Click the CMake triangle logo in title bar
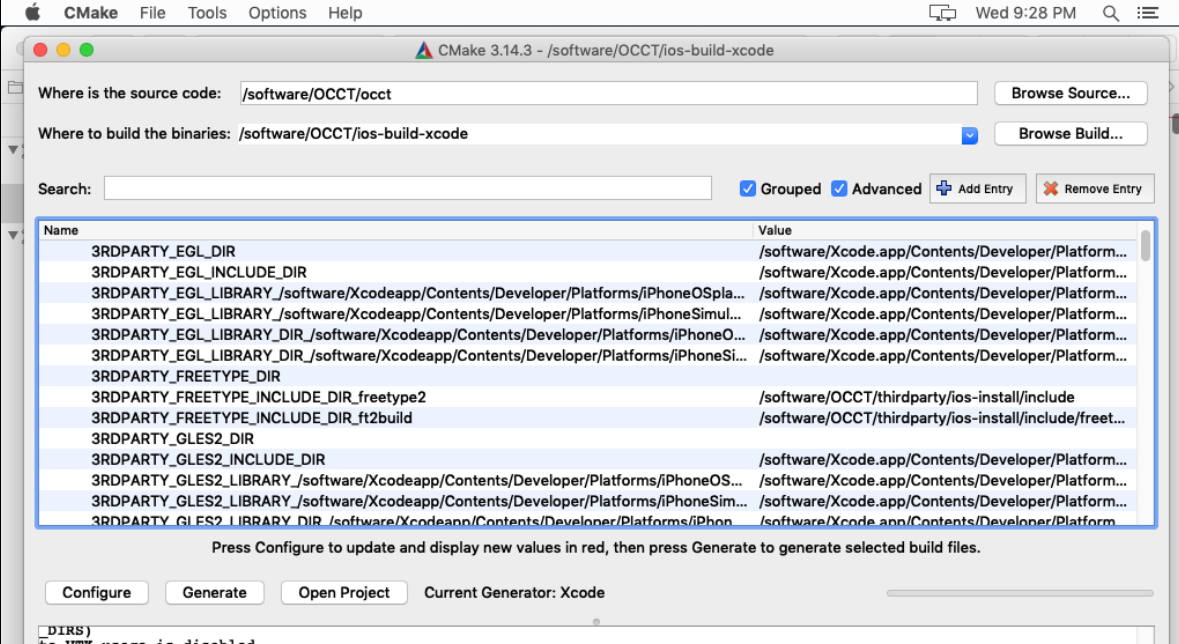This screenshot has width=1179, height=644. 424,50
